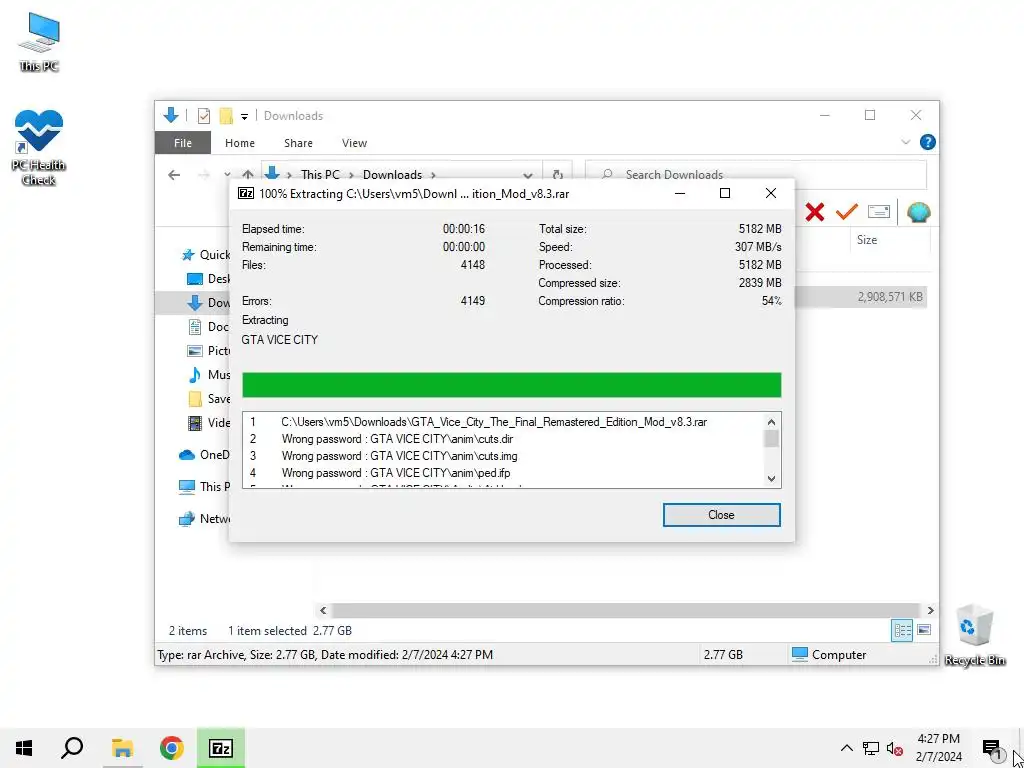
Task: Click the green extraction progress bar
Action: (x=511, y=385)
